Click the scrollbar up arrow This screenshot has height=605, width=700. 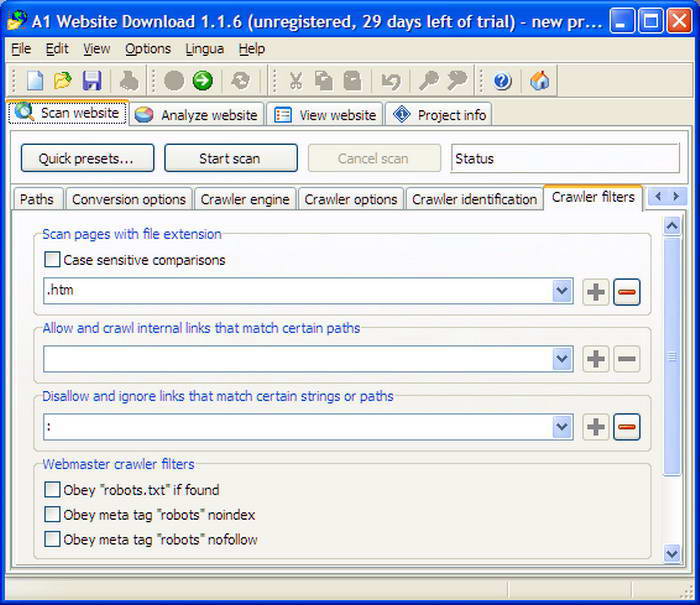click(672, 226)
